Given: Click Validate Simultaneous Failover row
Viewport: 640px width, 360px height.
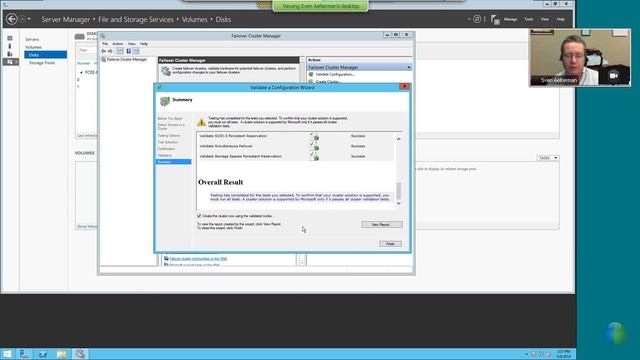Looking at the screenshot, I should click(296, 146).
